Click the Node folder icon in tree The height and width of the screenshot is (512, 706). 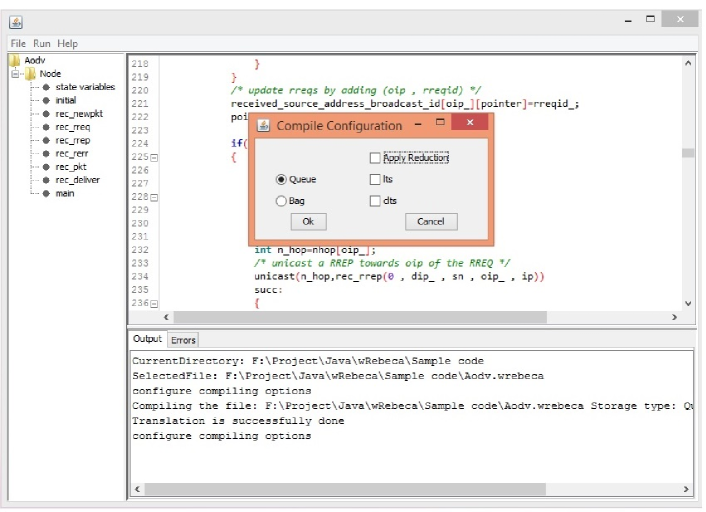[x=31, y=74]
